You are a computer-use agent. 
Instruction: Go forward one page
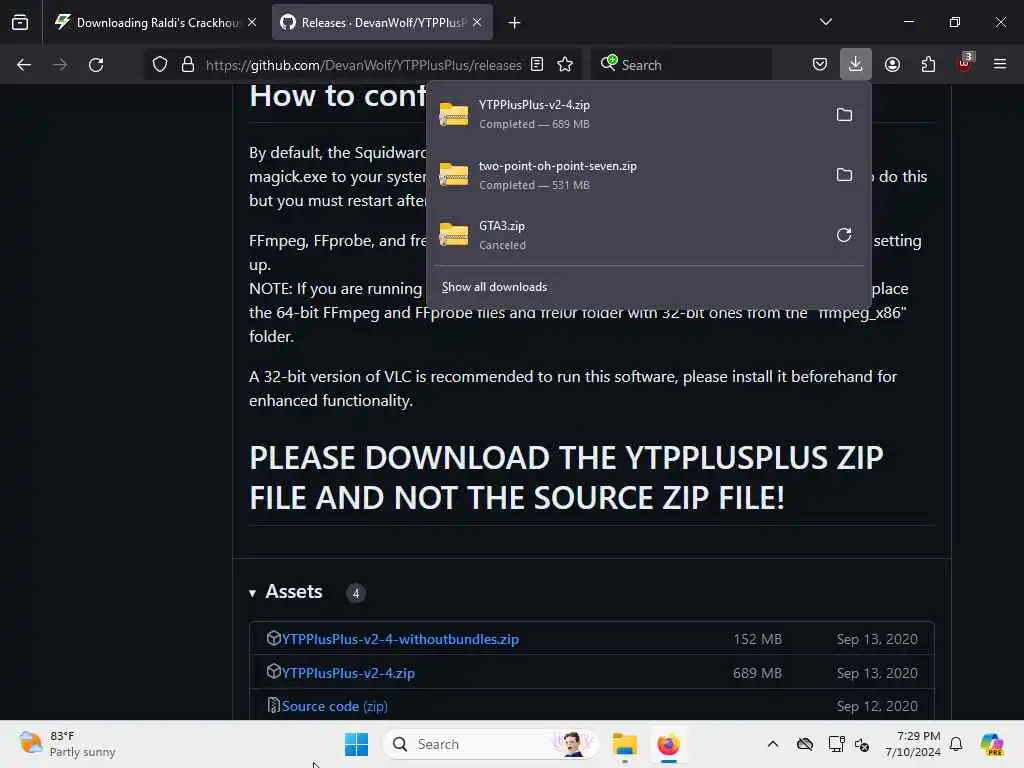[x=59, y=65]
